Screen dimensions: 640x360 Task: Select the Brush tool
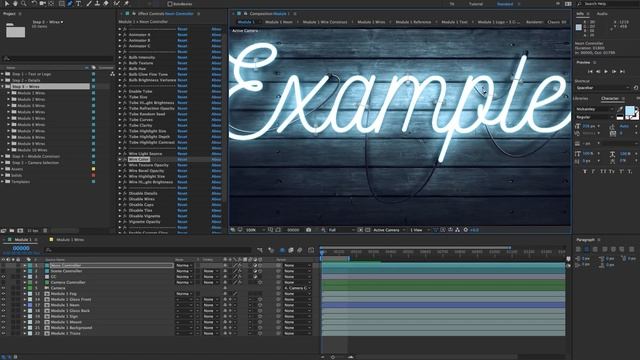point(89,4)
